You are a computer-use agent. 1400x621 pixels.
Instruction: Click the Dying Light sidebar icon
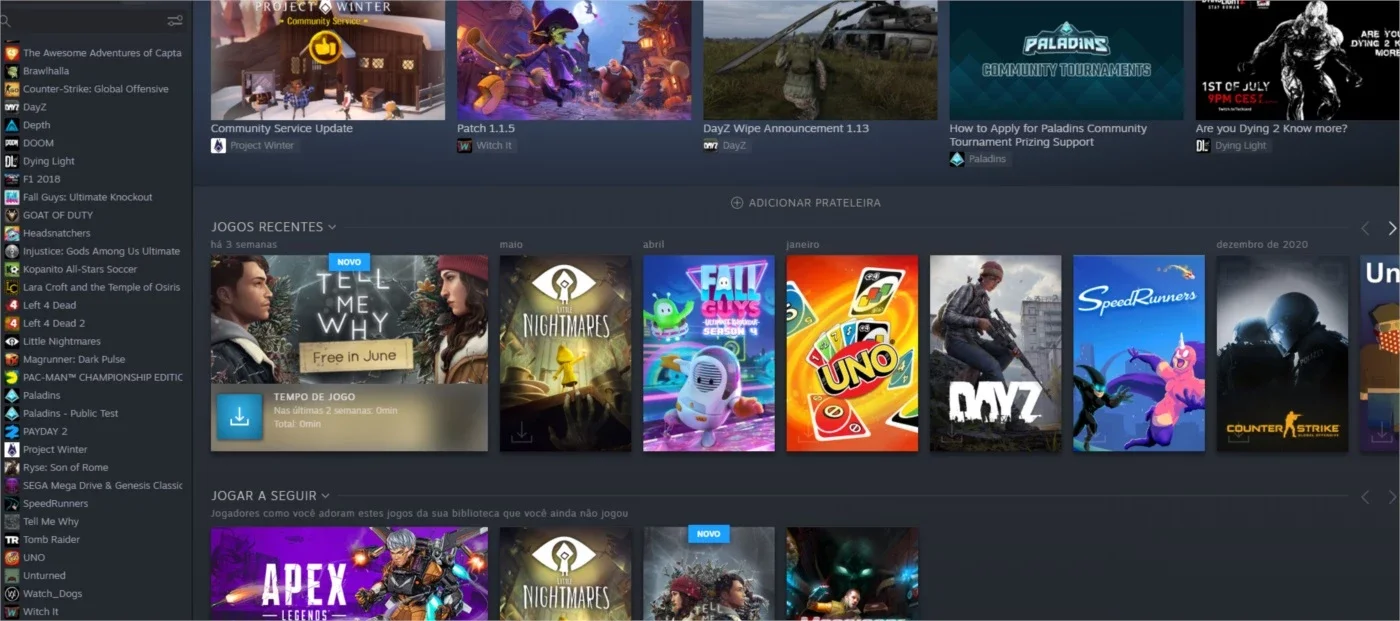coord(12,161)
